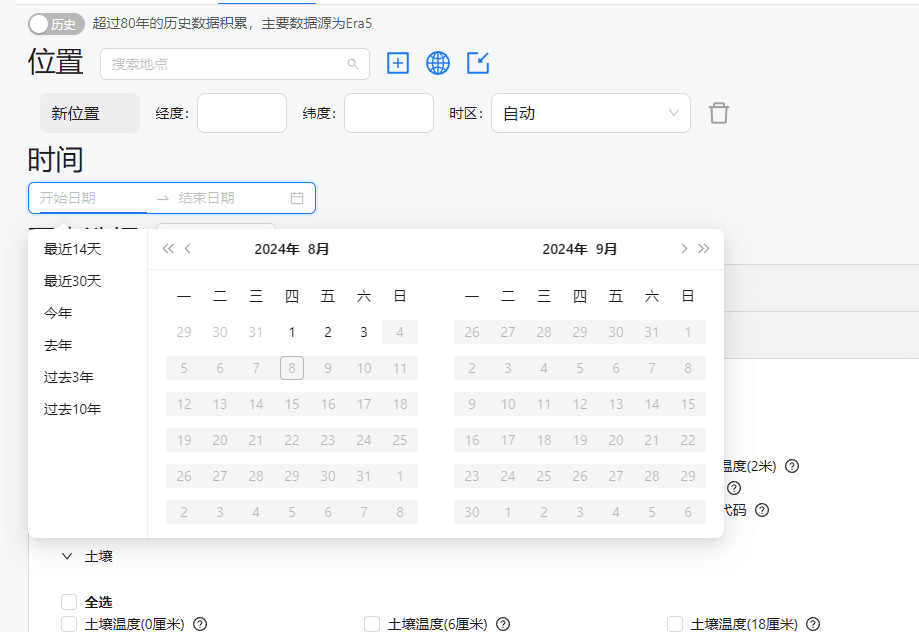Click the add location plus icon
Image resolution: width=919 pixels, height=632 pixels.
click(x=398, y=63)
